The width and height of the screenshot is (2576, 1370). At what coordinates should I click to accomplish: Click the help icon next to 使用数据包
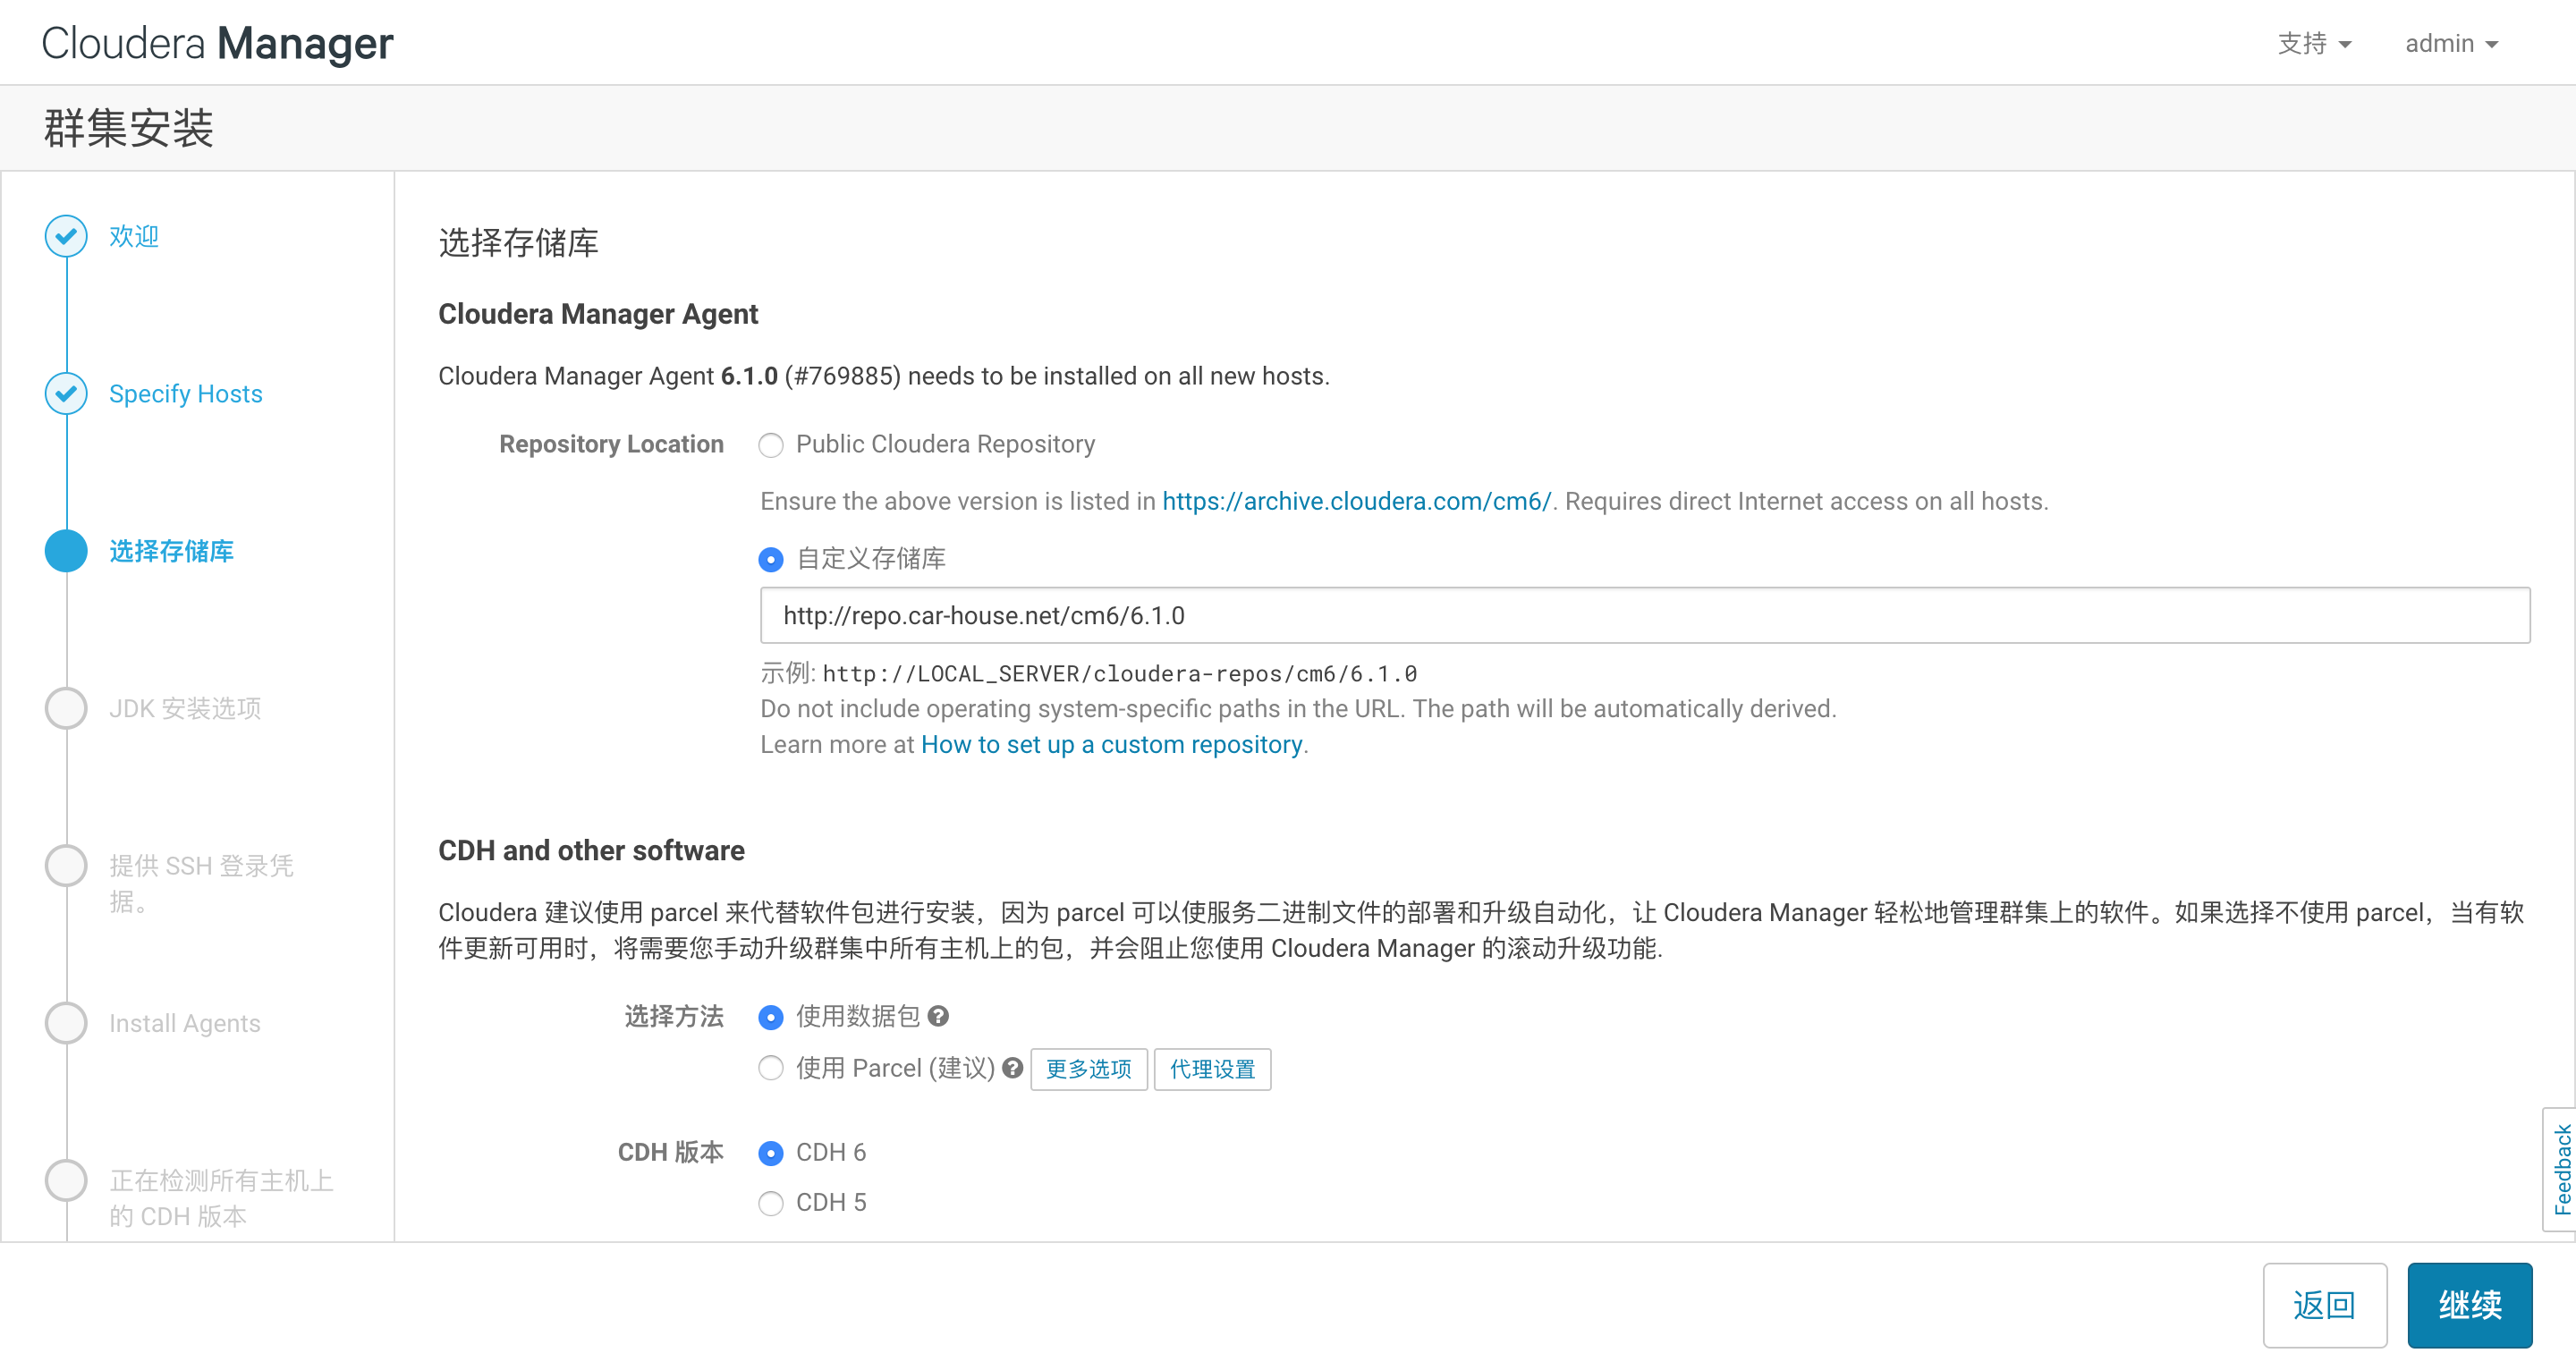(938, 1016)
